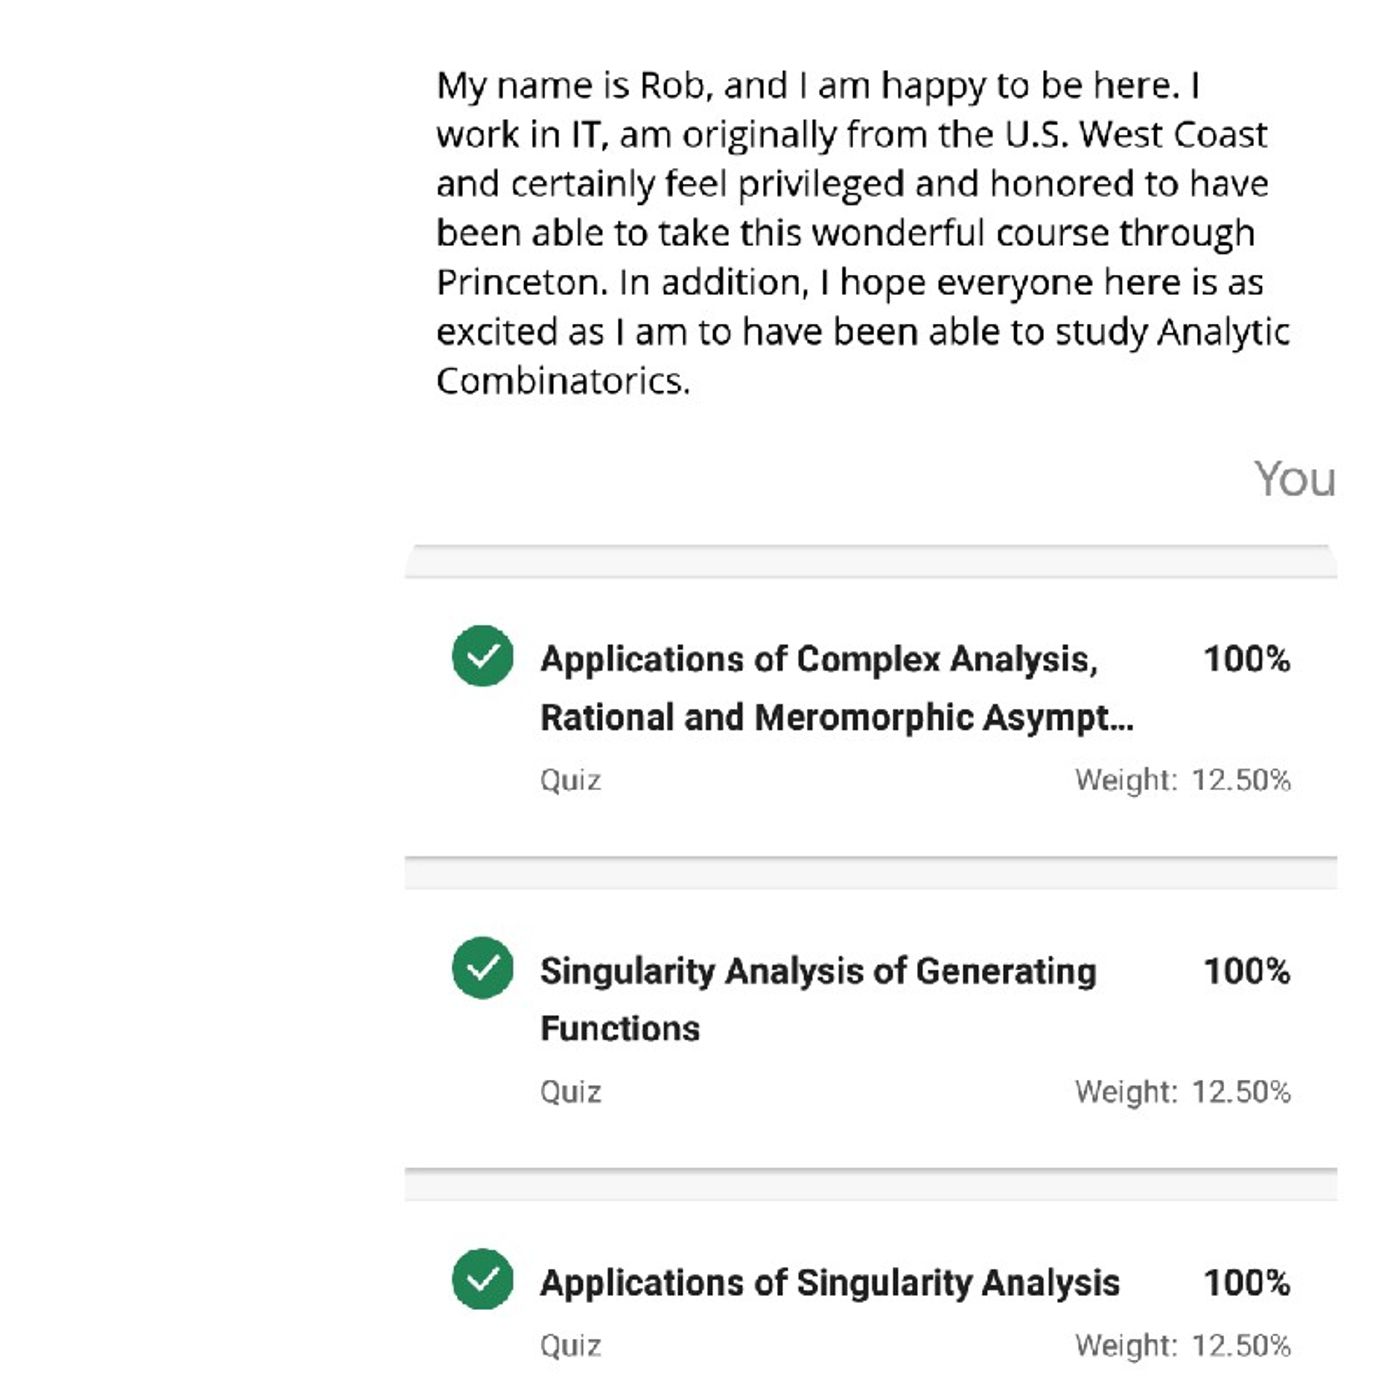The height and width of the screenshot is (1400, 1400).
Task: Click Weight 12.50% under Applications of Singularity Analysis
Action: coord(1183,1346)
